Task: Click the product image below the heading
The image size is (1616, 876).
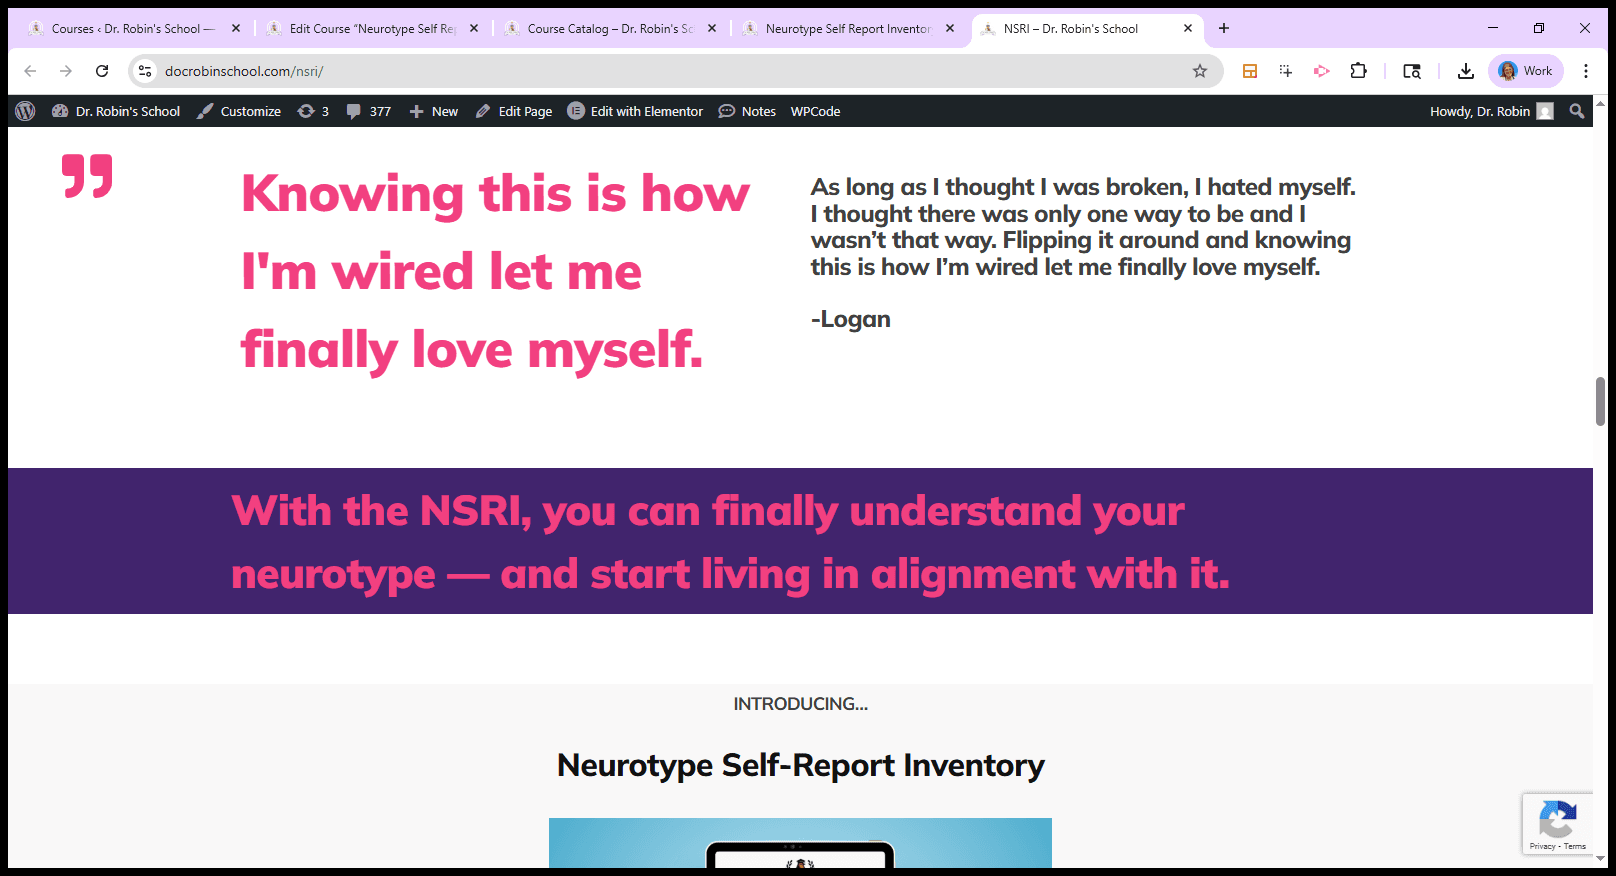Action: click(800, 843)
